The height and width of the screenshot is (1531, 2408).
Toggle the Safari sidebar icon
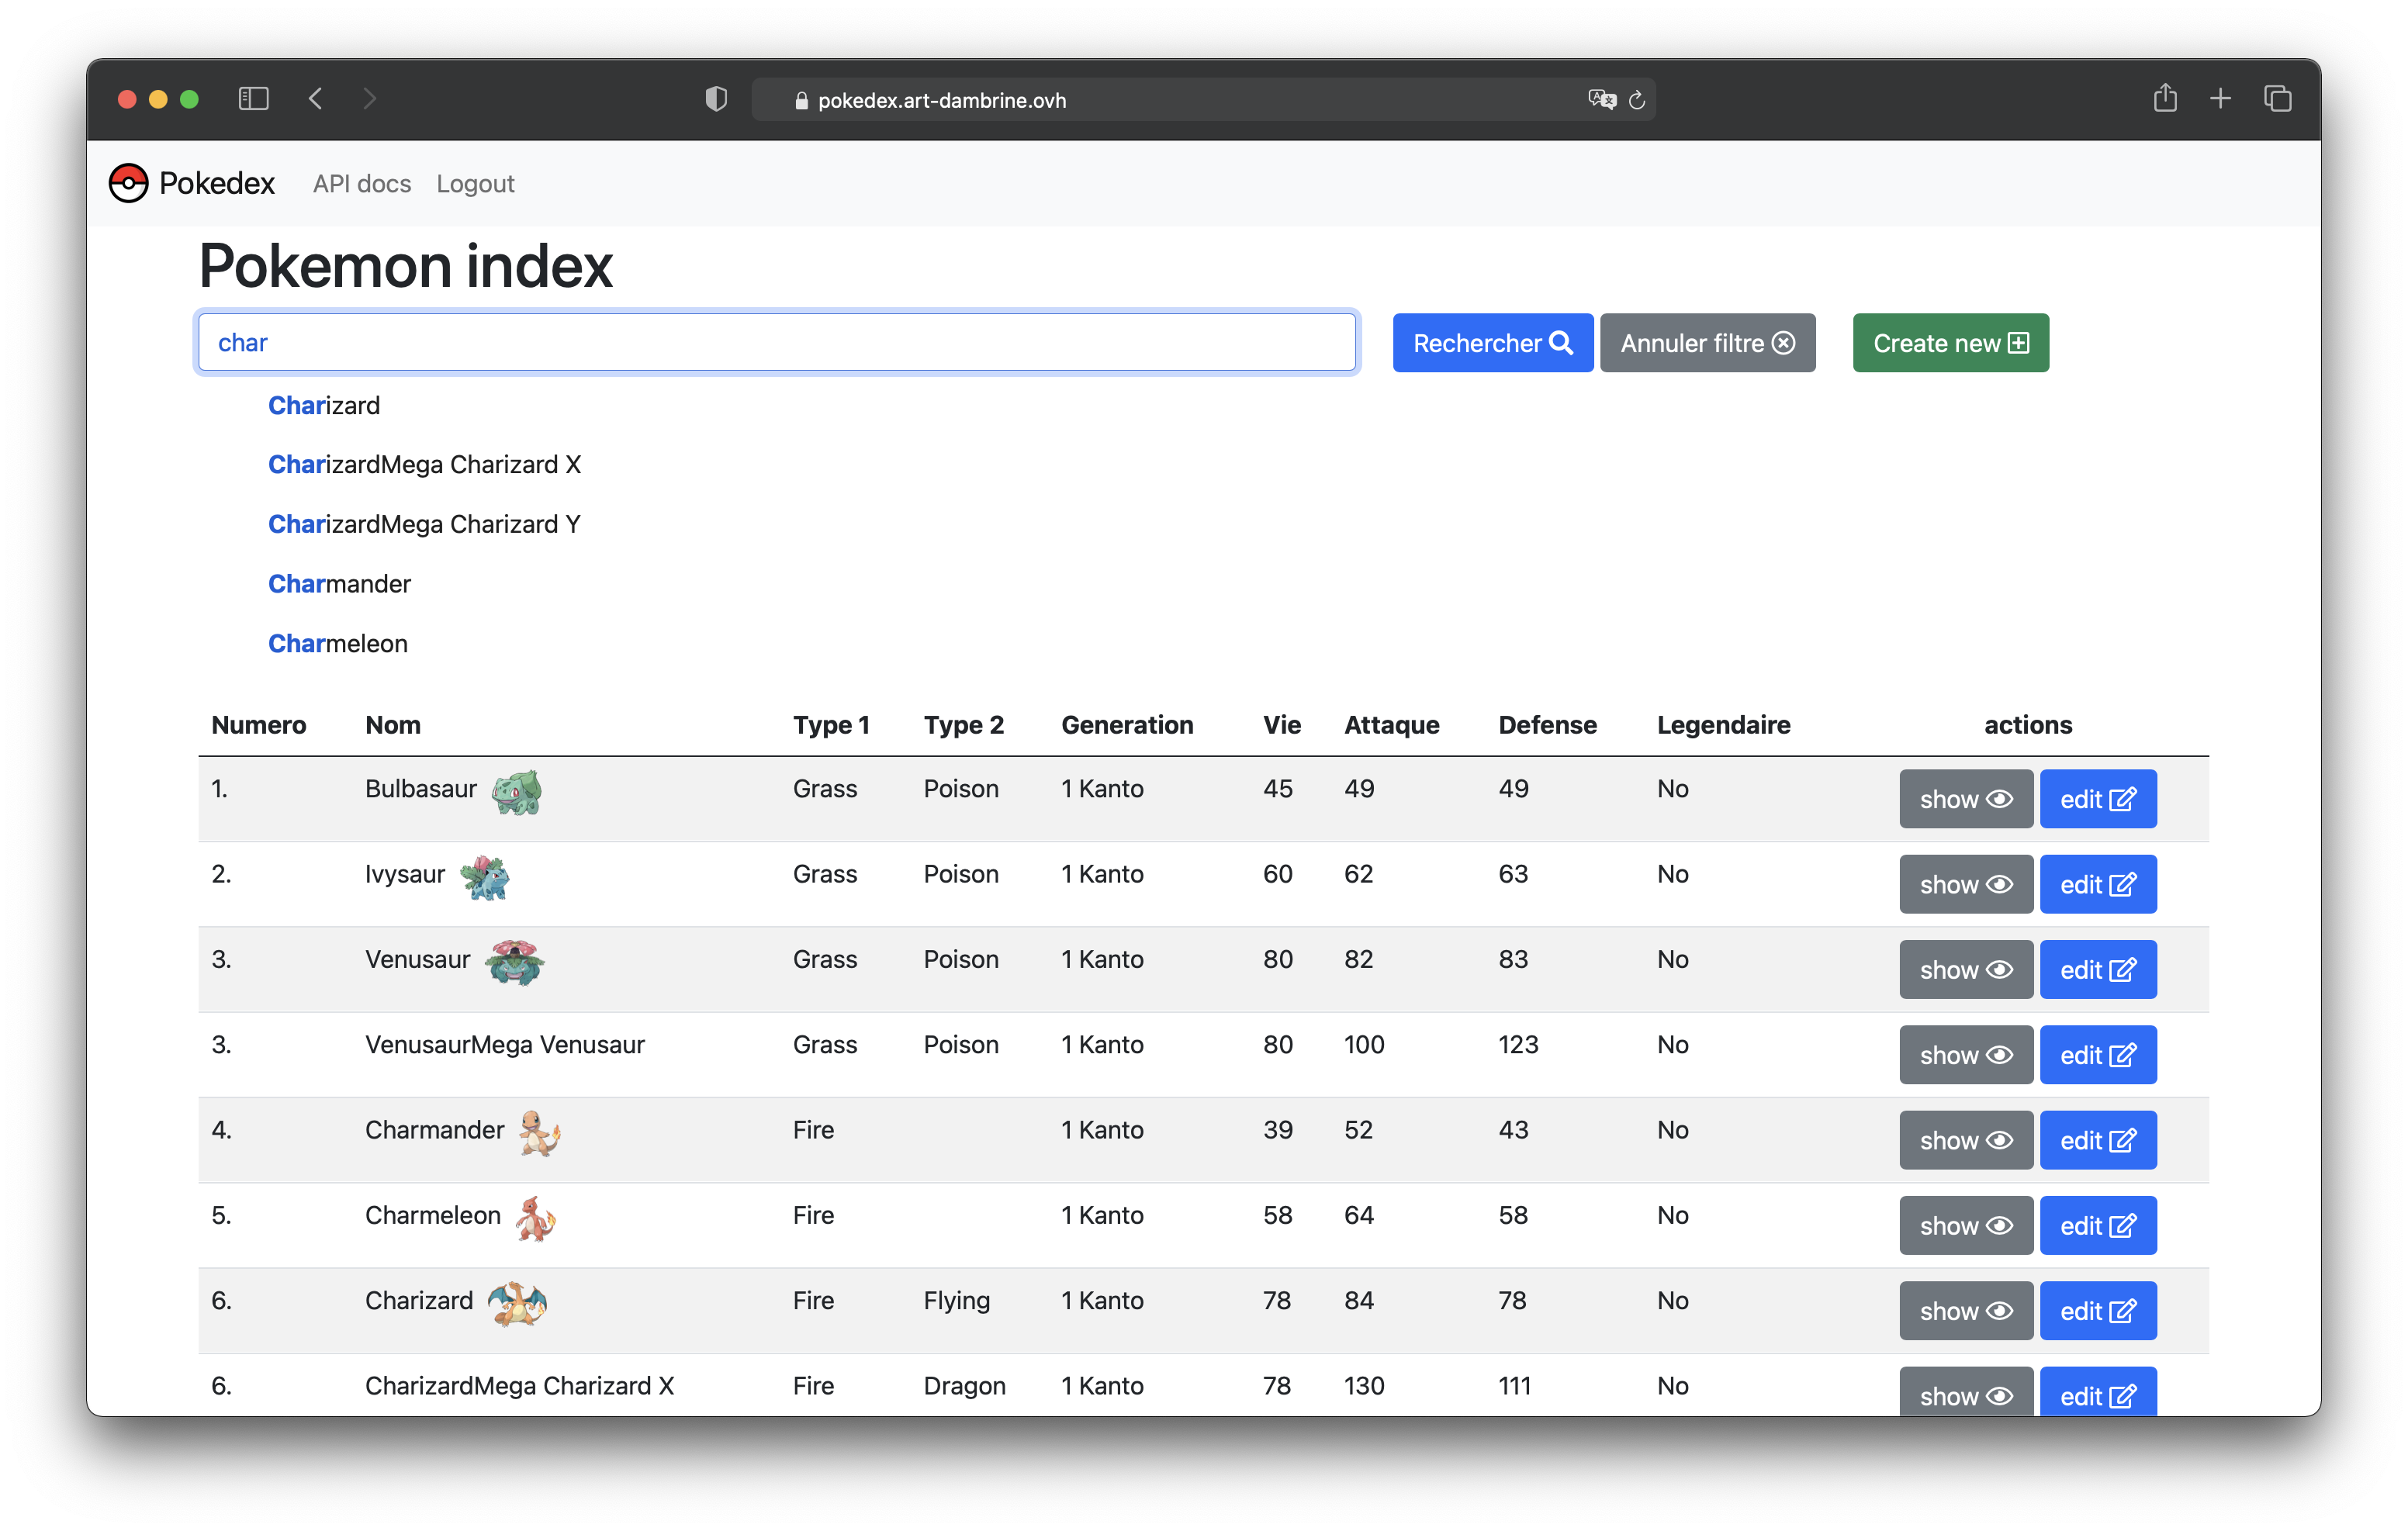coord(254,99)
